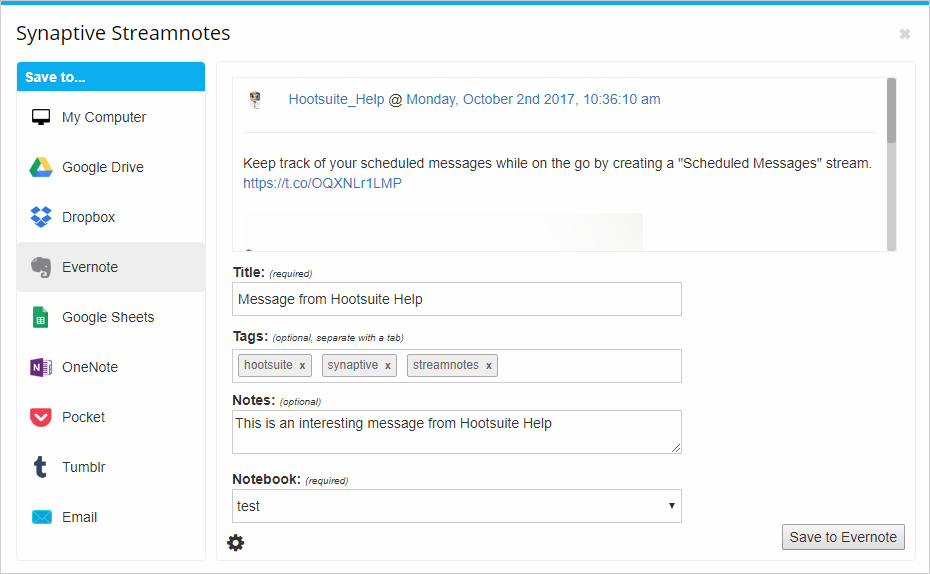Image resolution: width=930 pixels, height=574 pixels.
Task: Remove the synaptive tag
Action: [387, 366]
